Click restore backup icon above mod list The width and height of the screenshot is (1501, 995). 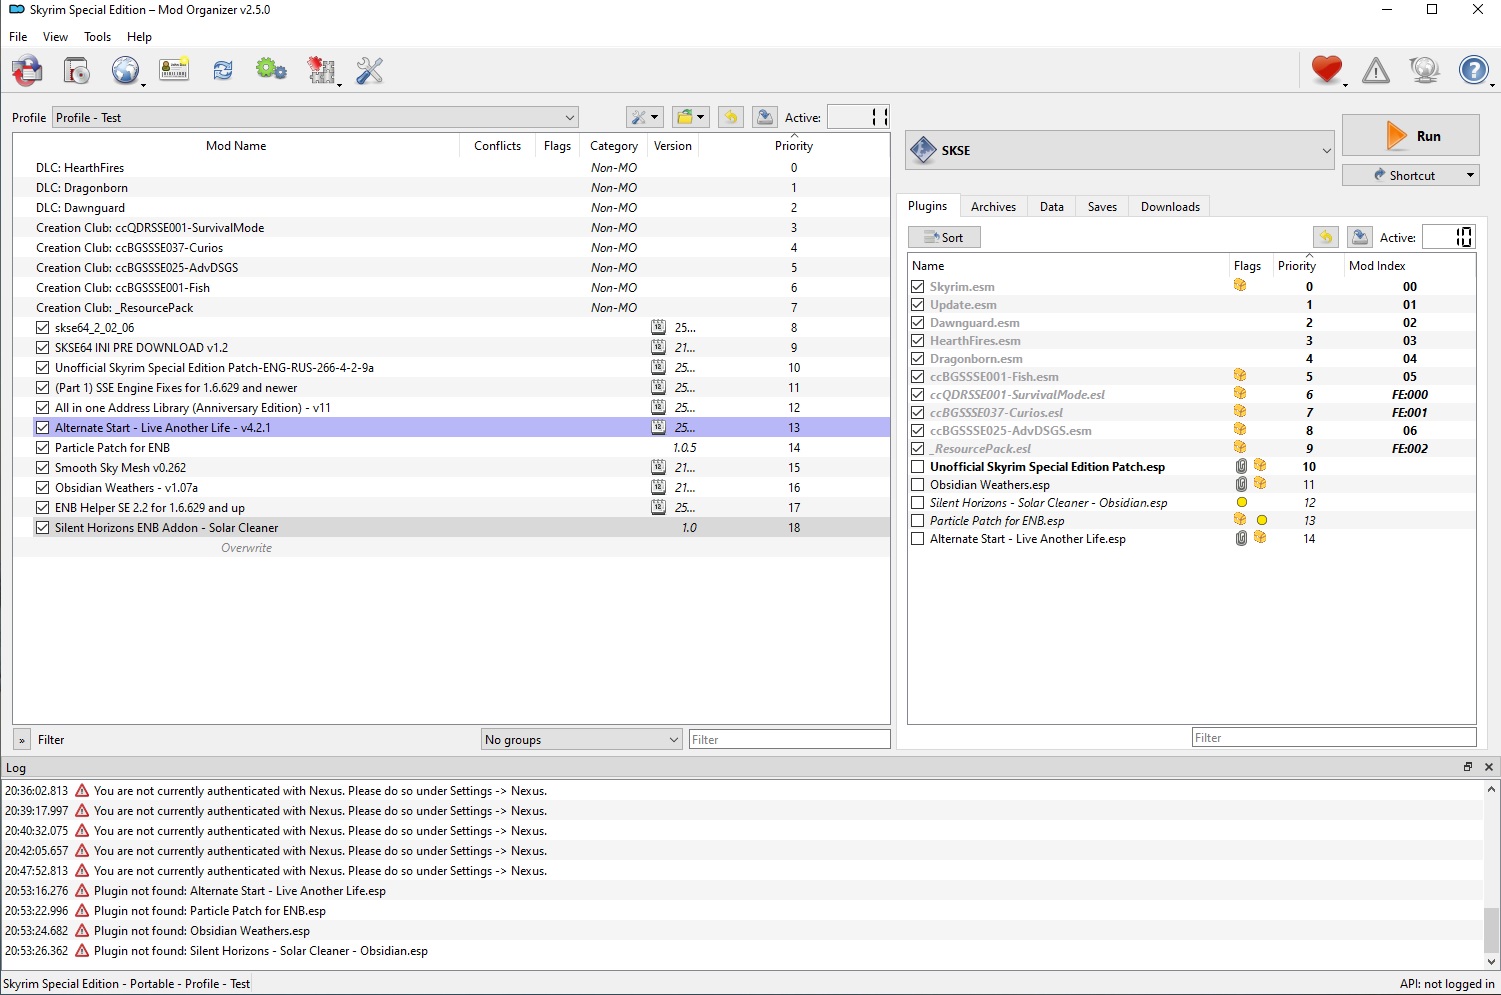731,117
